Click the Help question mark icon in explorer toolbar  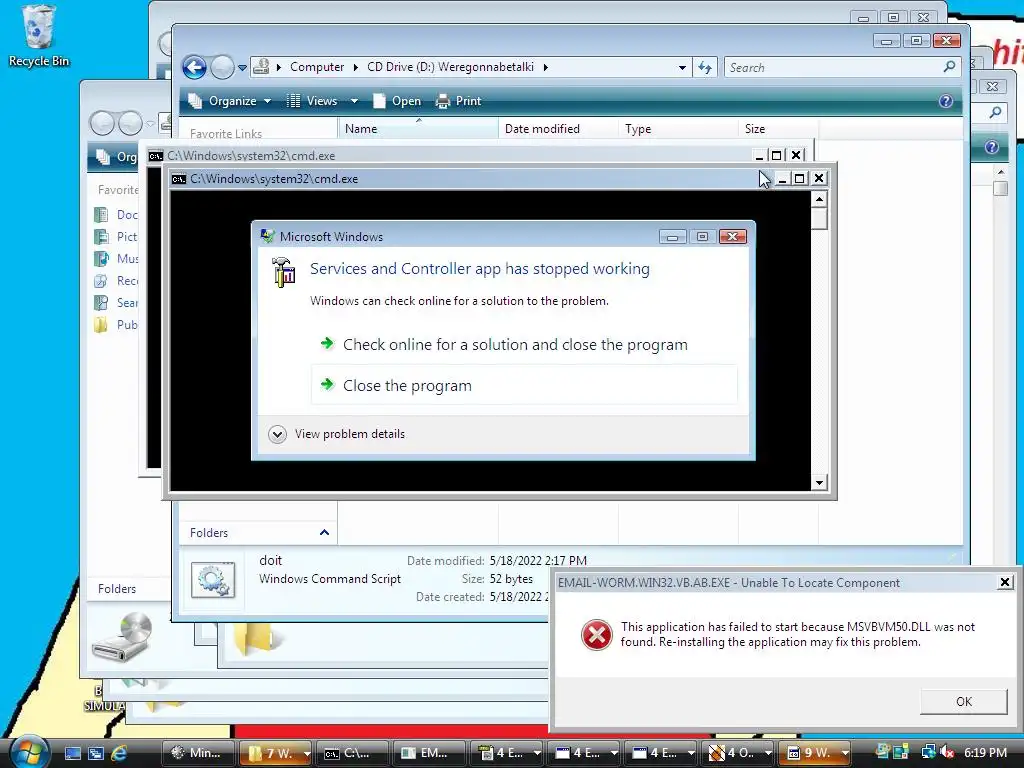point(946,101)
